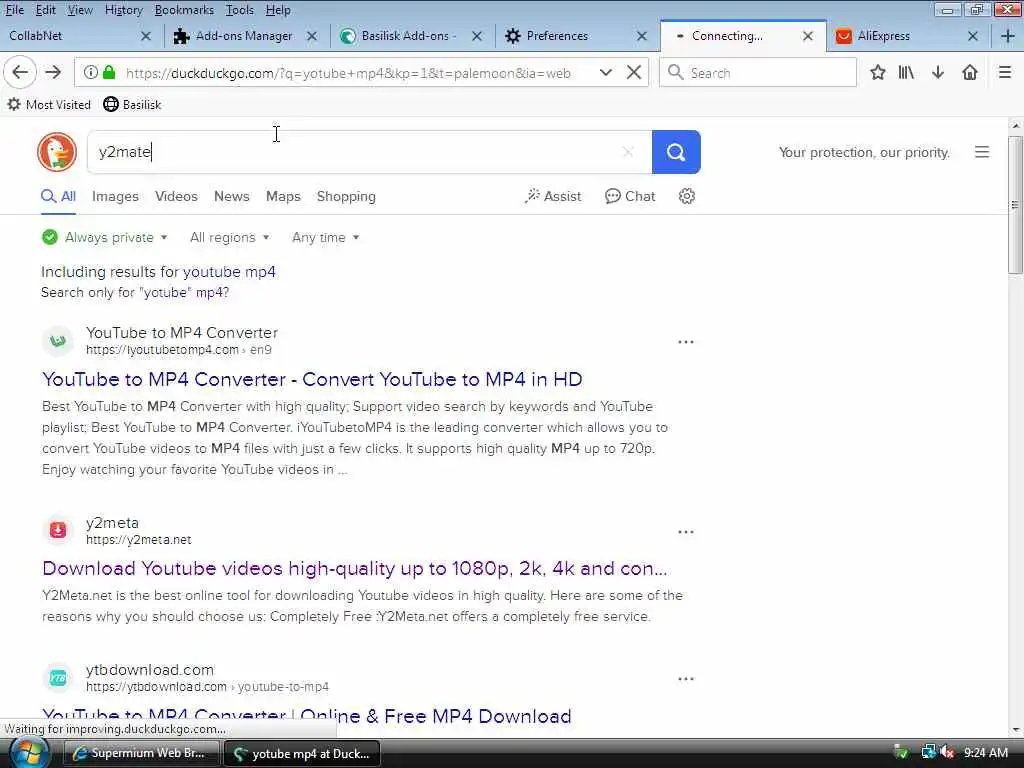Expand the All regions dropdown
The image size is (1024, 768).
click(x=230, y=237)
